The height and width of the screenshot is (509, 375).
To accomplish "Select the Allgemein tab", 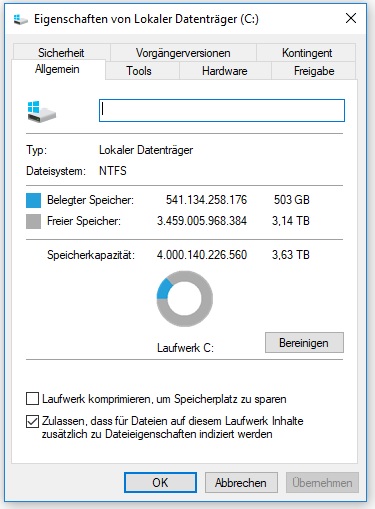I will [x=58, y=69].
